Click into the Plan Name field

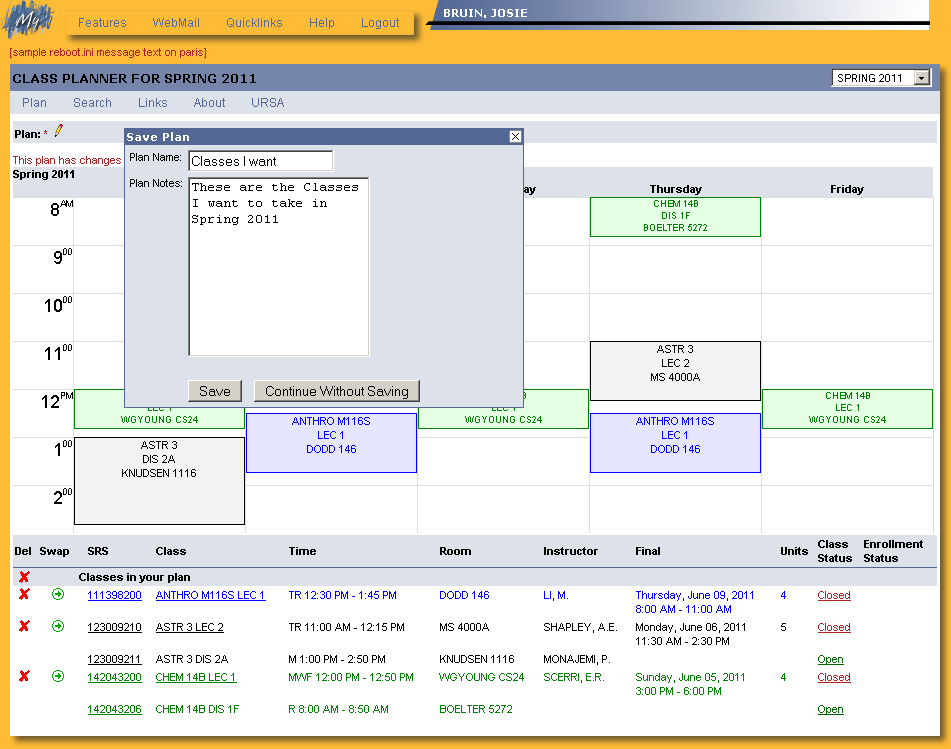(x=260, y=161)
